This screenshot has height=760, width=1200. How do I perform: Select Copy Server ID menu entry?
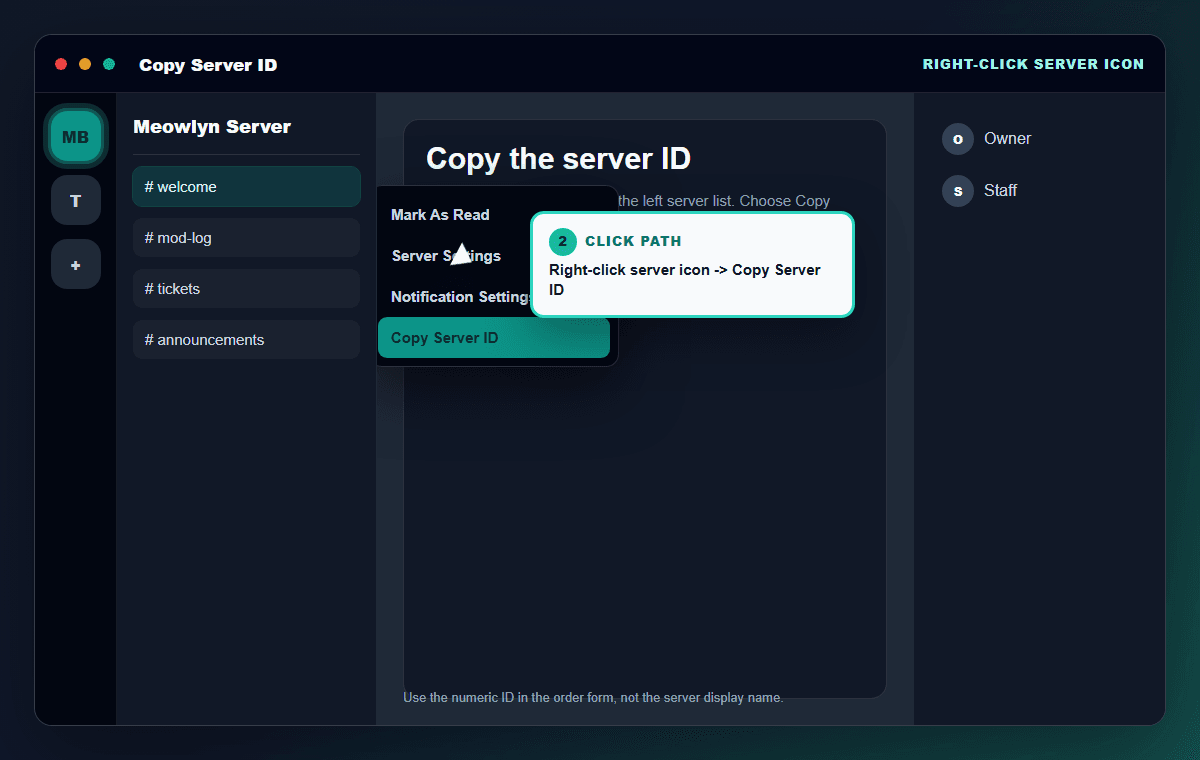click(494, 338)
